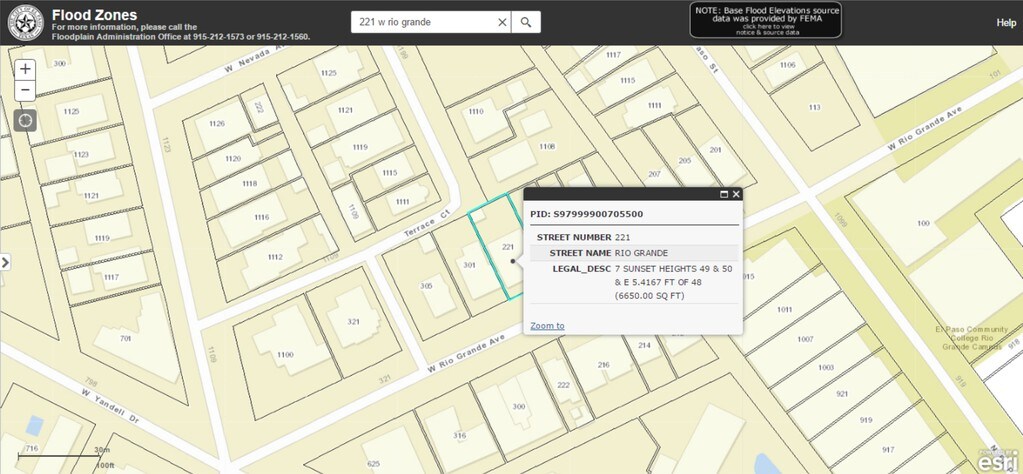Select the parcel labeled 1100
Viewport: 1023px width, 474px height.
[285, 354]
